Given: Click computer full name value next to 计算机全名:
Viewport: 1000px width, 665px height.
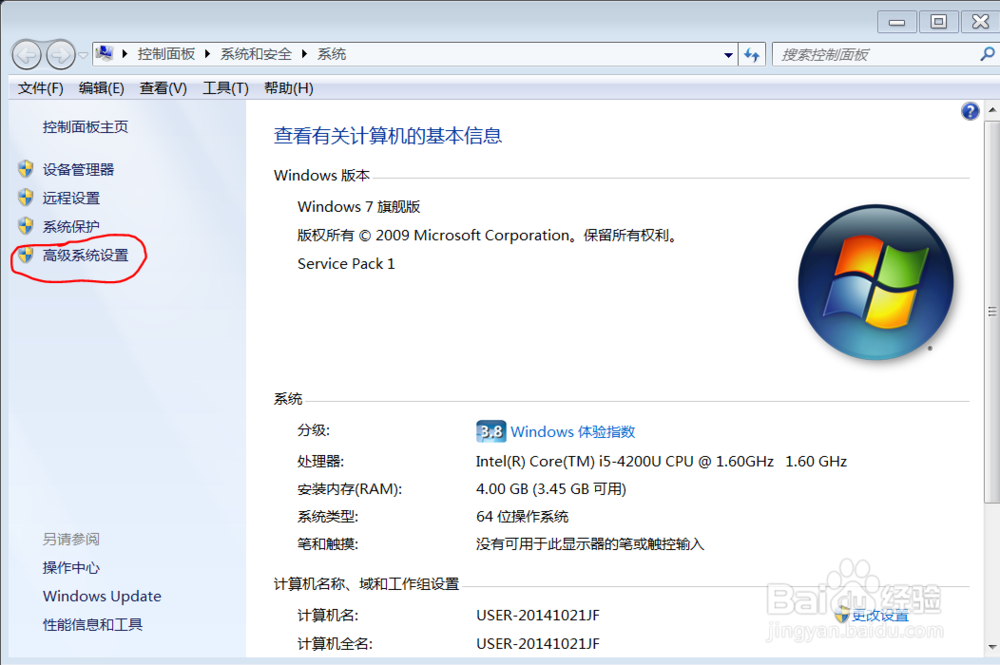Looking at the screenshot, I should click(x=538, y=644).
